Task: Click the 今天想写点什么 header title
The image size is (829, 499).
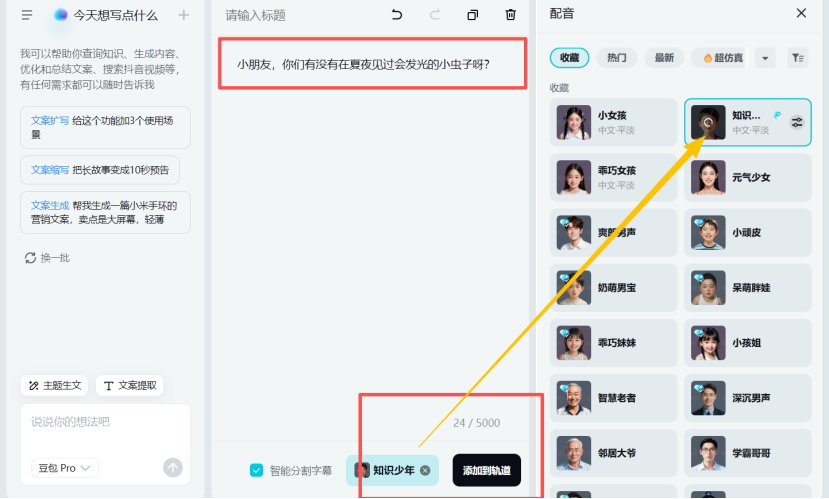Action: pos(115,15)
